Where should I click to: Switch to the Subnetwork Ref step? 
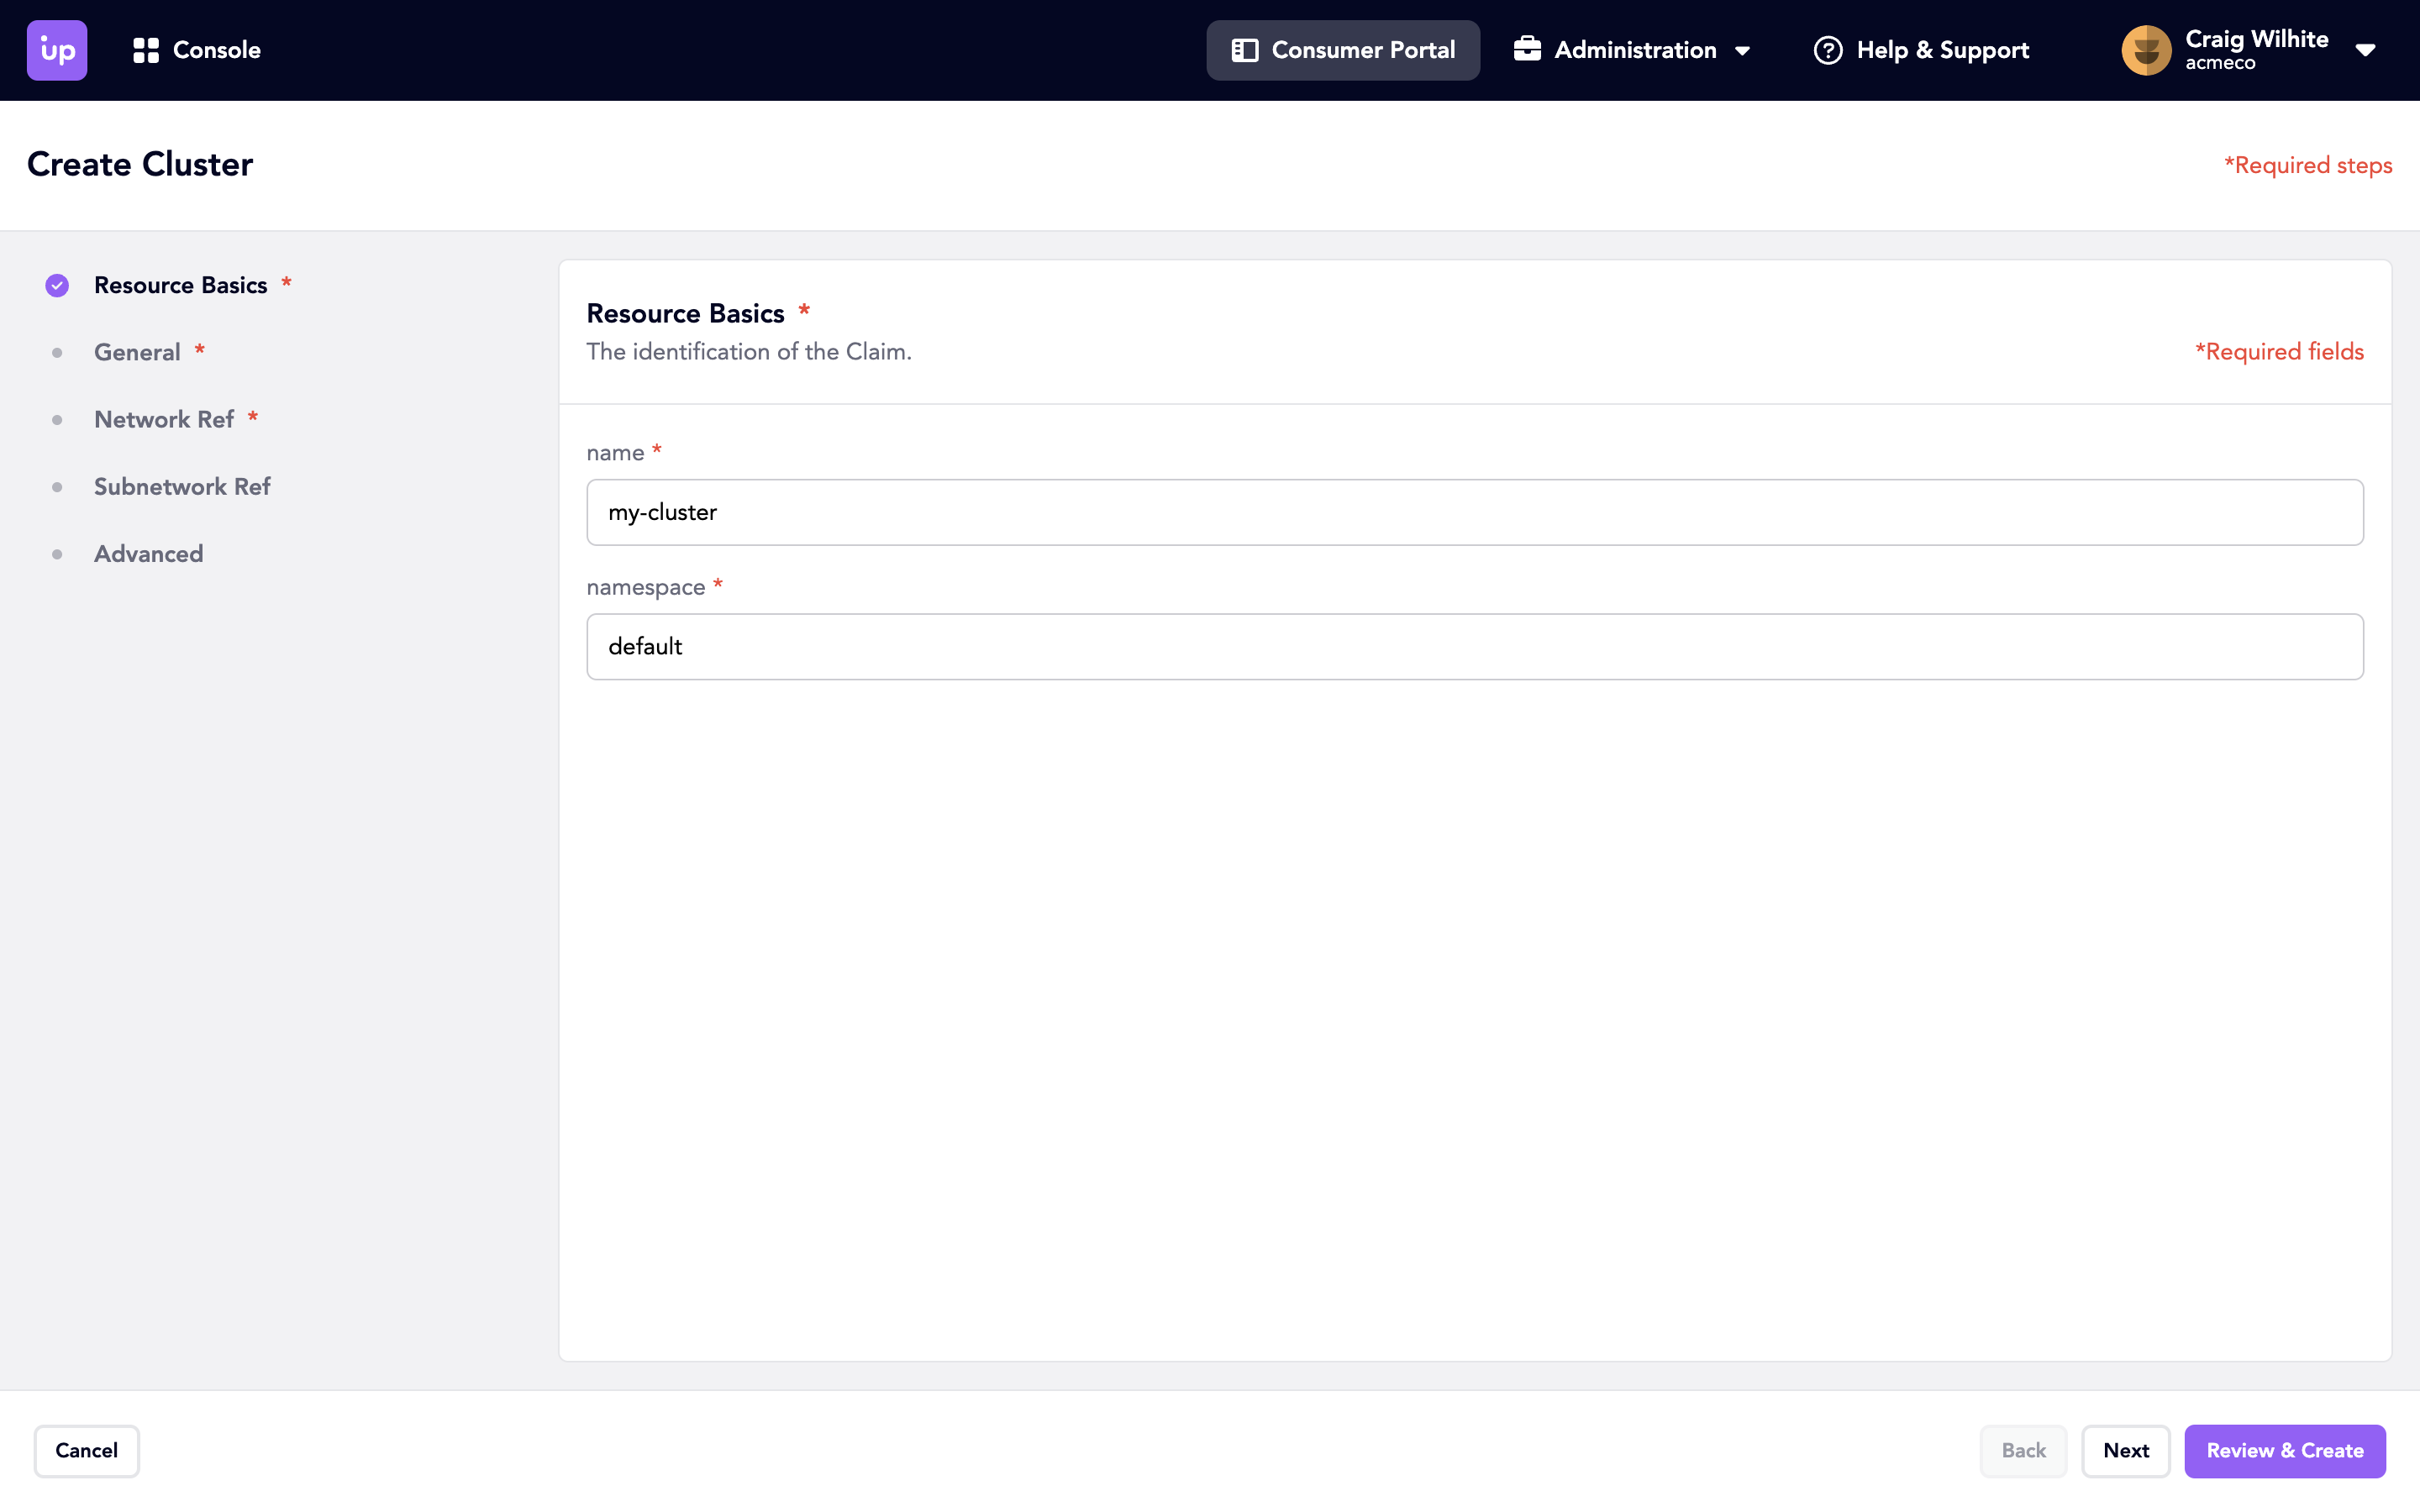(x=182, y=487)
